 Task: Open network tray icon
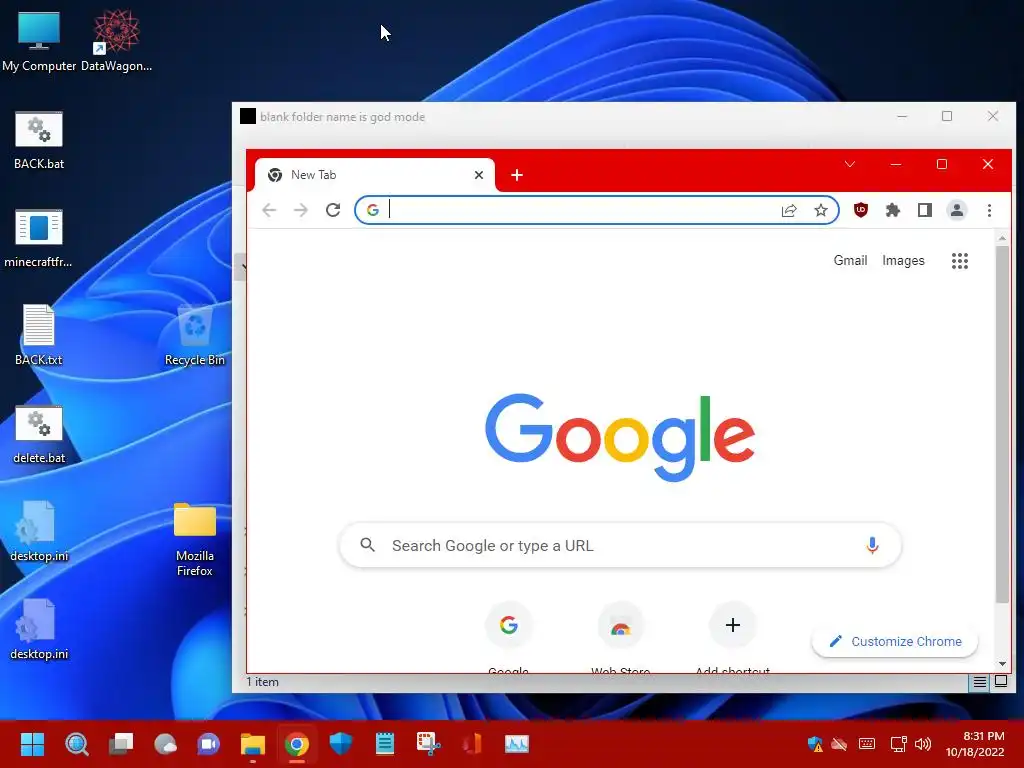899,744
